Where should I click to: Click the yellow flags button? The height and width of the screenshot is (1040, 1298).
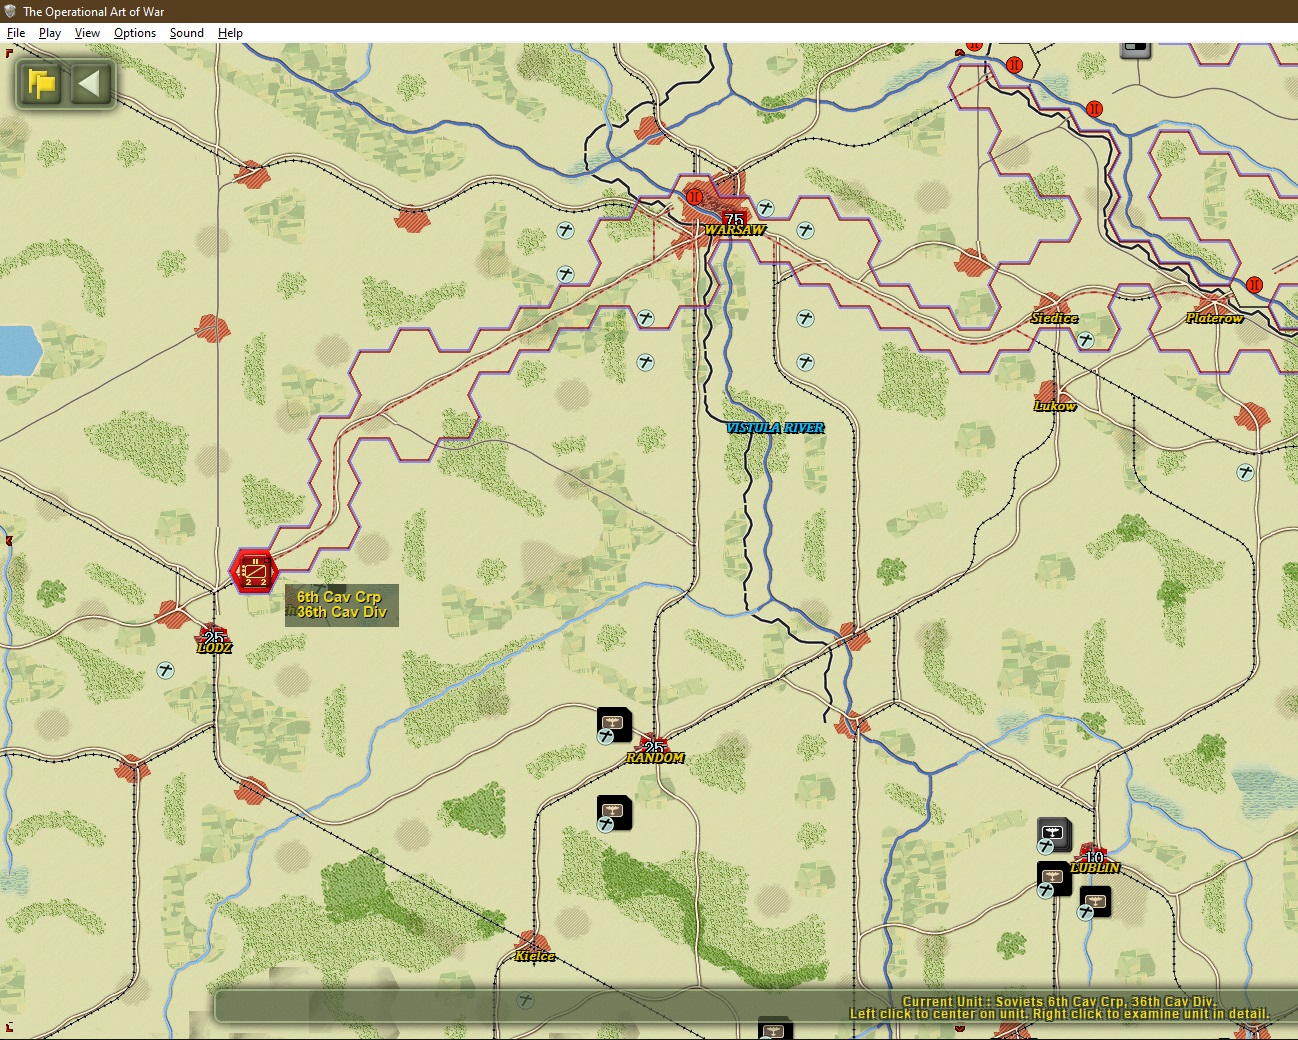(42, 84)
